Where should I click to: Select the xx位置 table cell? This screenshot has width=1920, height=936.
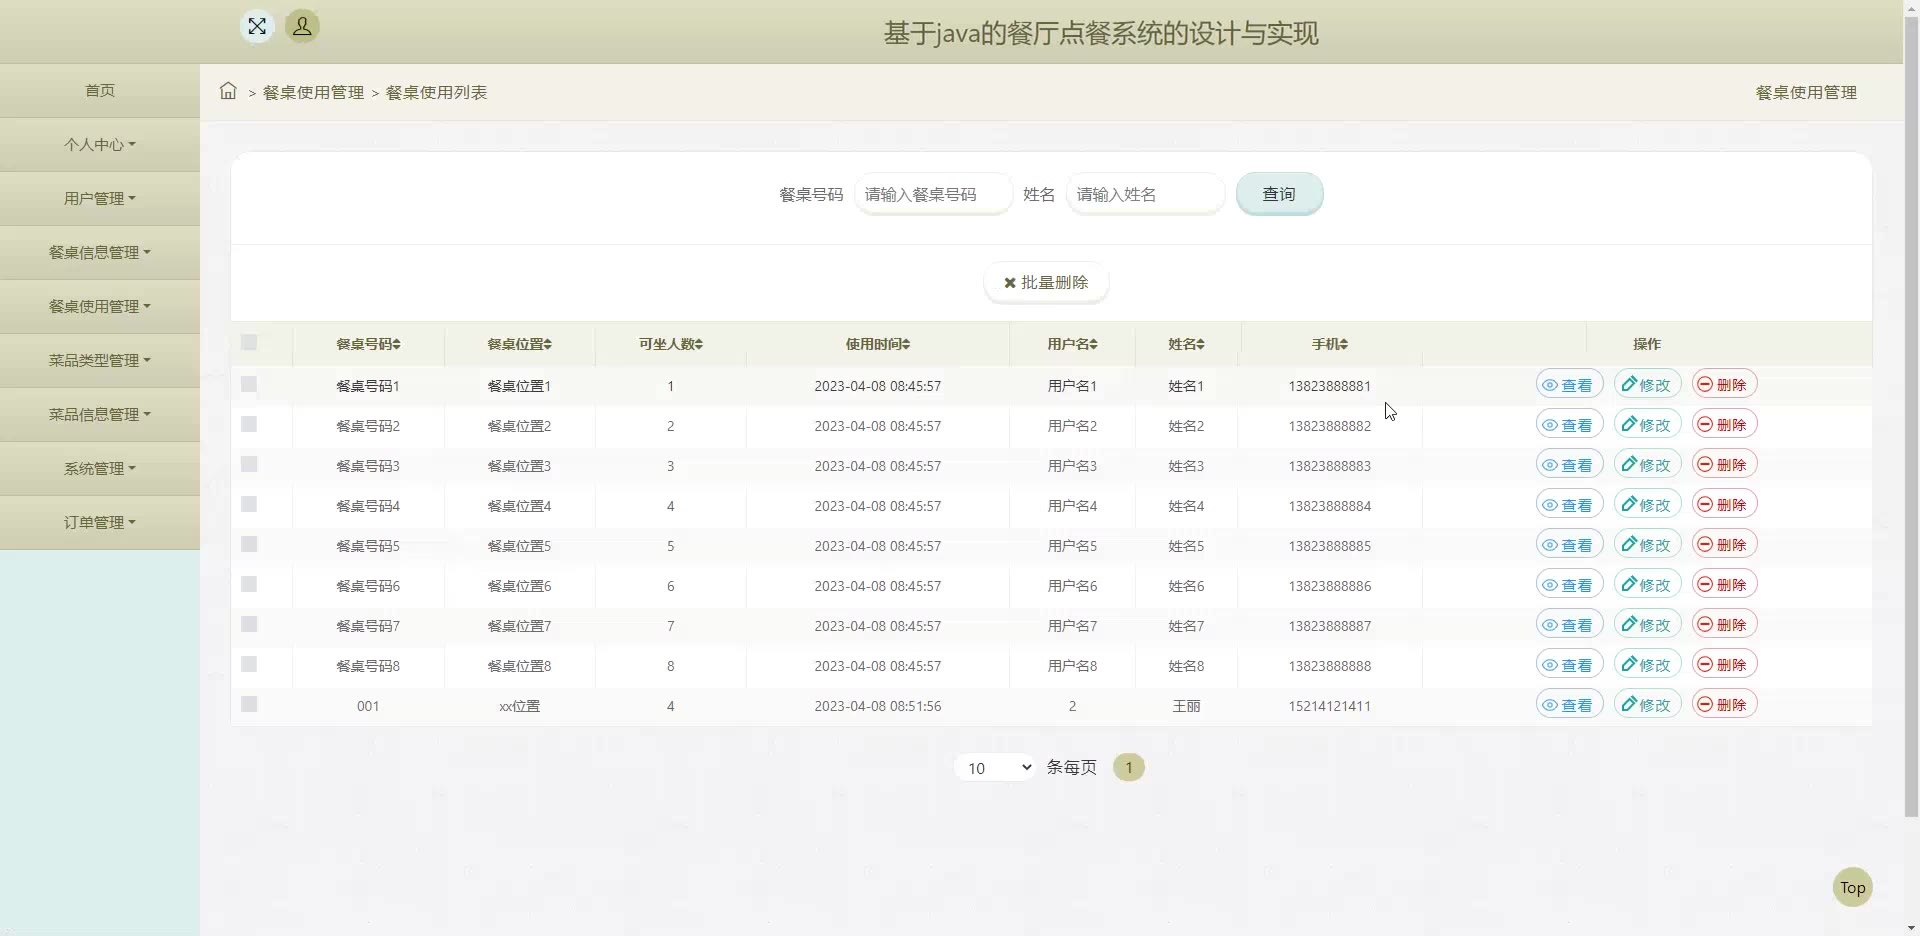[x=519, y=706]
